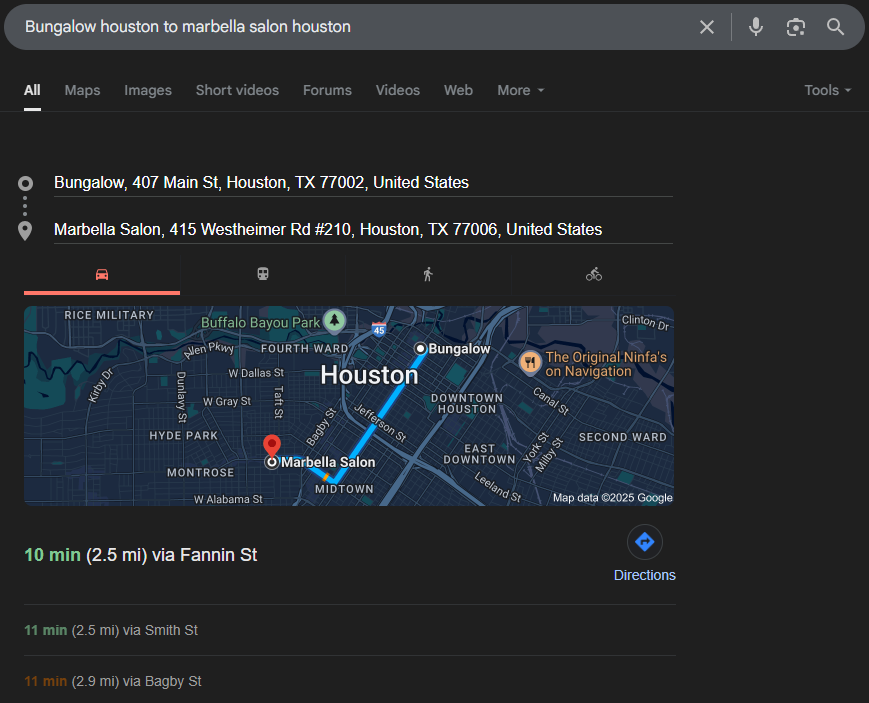869x703 pixels.
Task: Click the Midtown map label
Action: (344, 489)
